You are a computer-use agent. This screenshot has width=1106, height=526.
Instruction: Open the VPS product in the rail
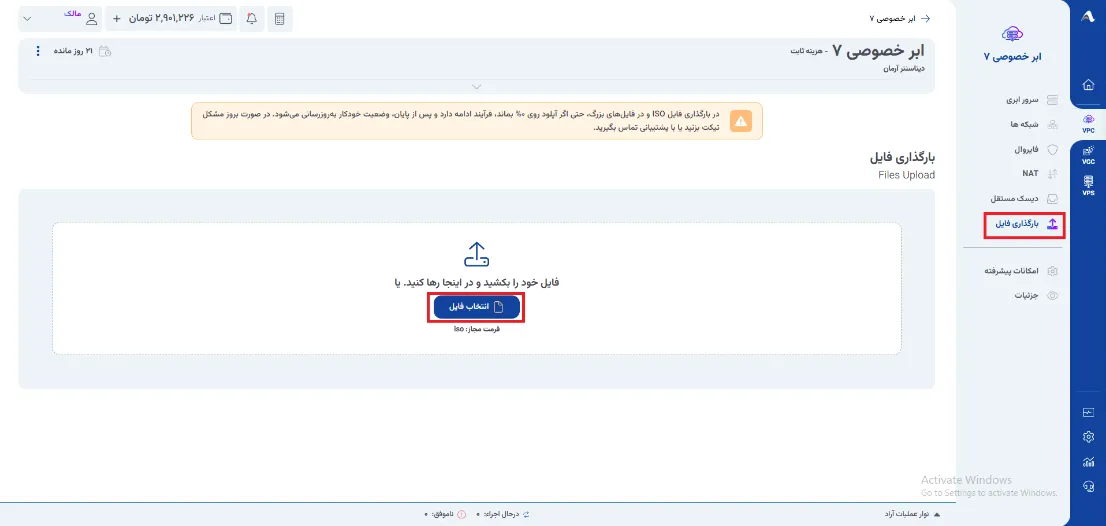pyautogui.click(x=1088, y=185)
